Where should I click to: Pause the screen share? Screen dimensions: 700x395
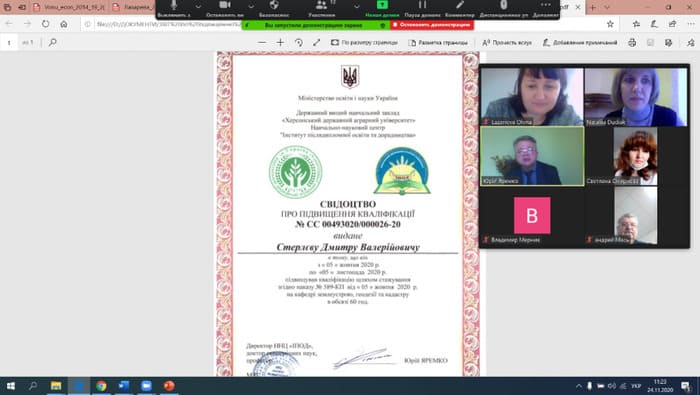422,8
